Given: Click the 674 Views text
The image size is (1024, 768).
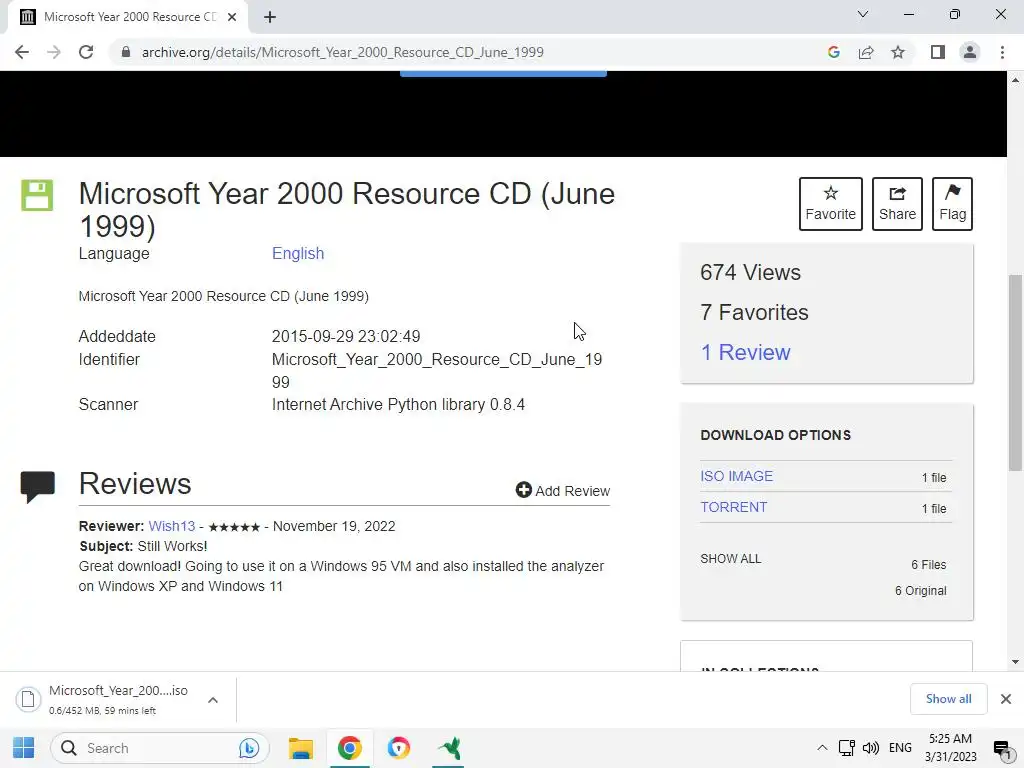Looking at the screenshot, I should (750, 272).
